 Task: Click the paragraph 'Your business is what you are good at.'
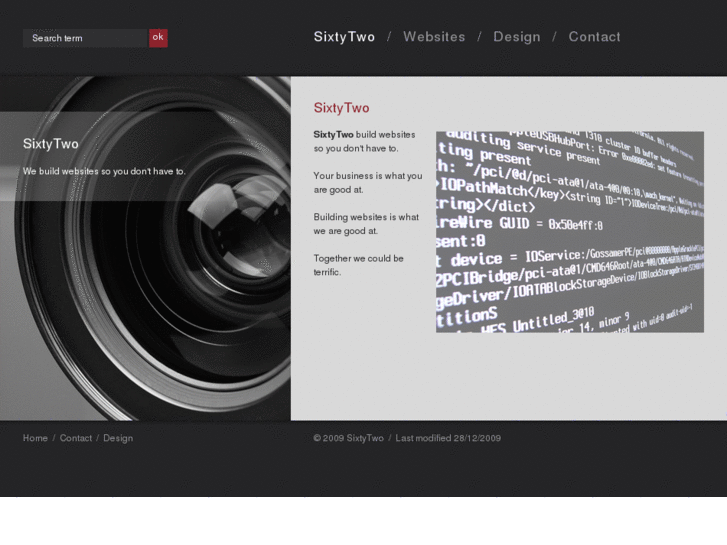[368, 183]
